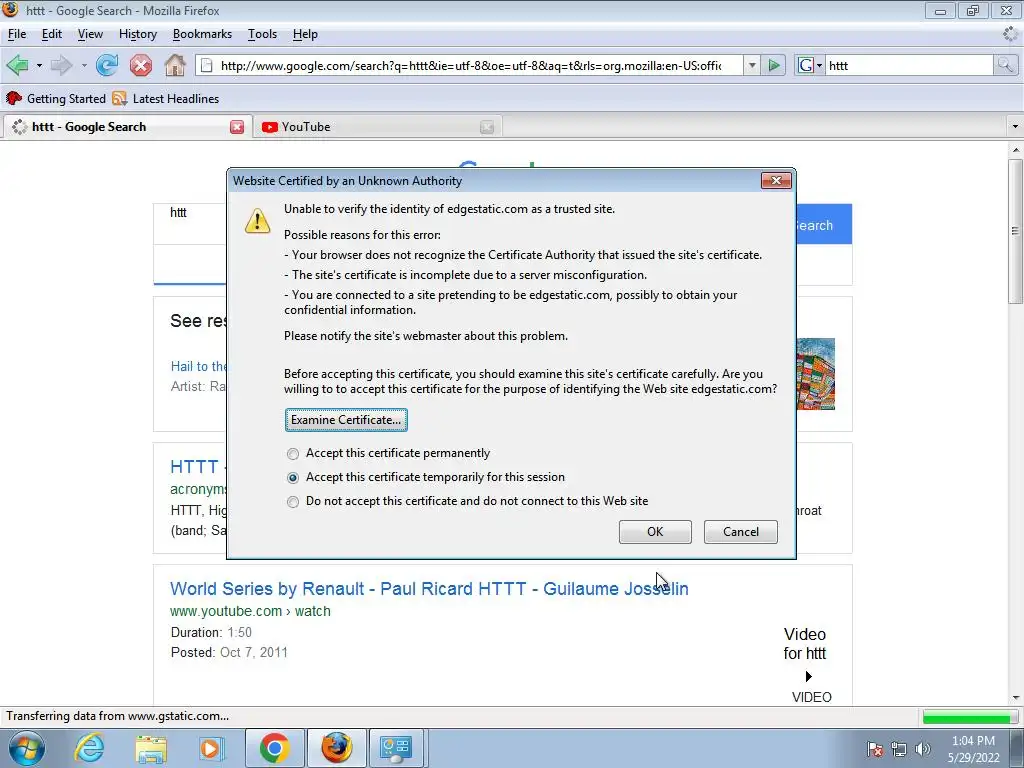Click the network icon in system tray
Screen dimensions: 1024x768
[899, 749]
